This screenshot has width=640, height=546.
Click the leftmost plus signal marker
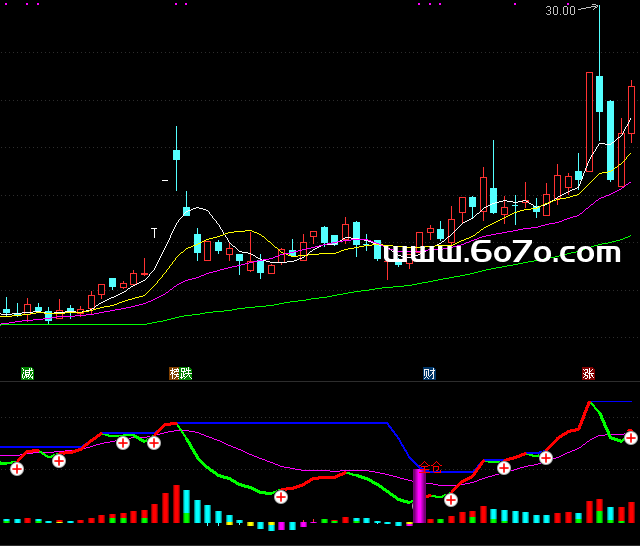(17, 468)
